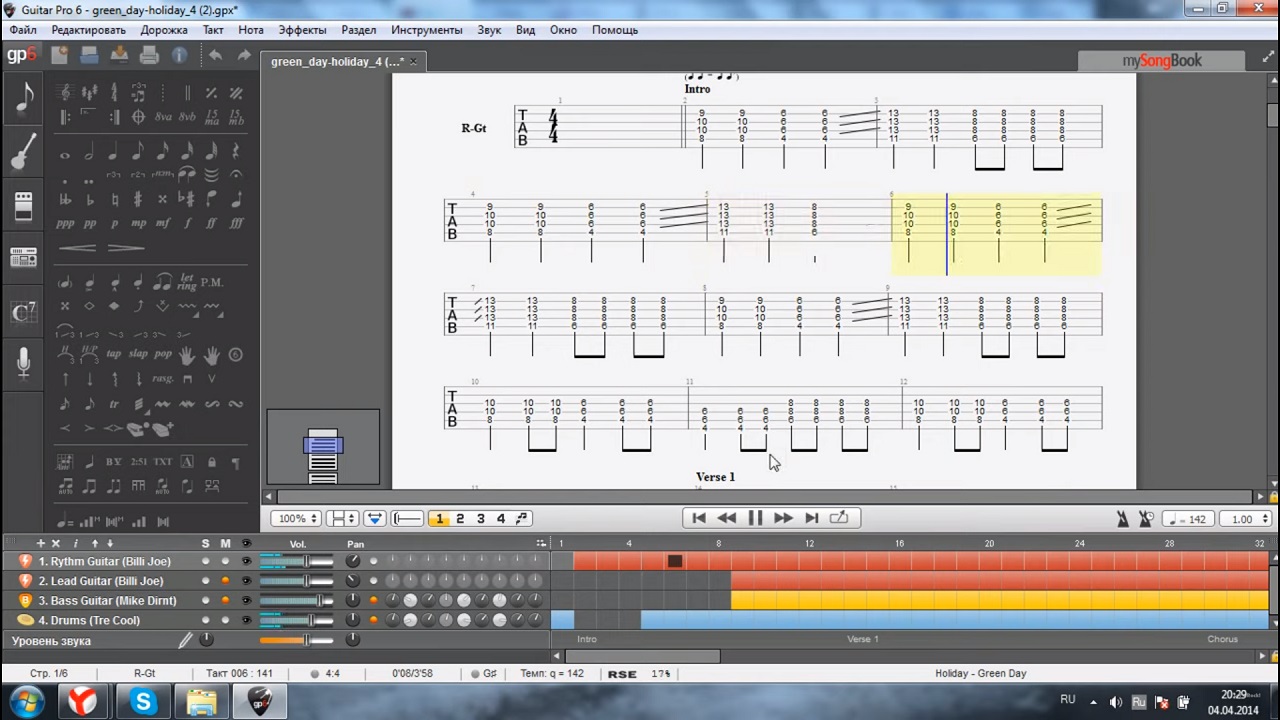
Task: Pause playback with the pause button
Action: click(x=755, y=518)
